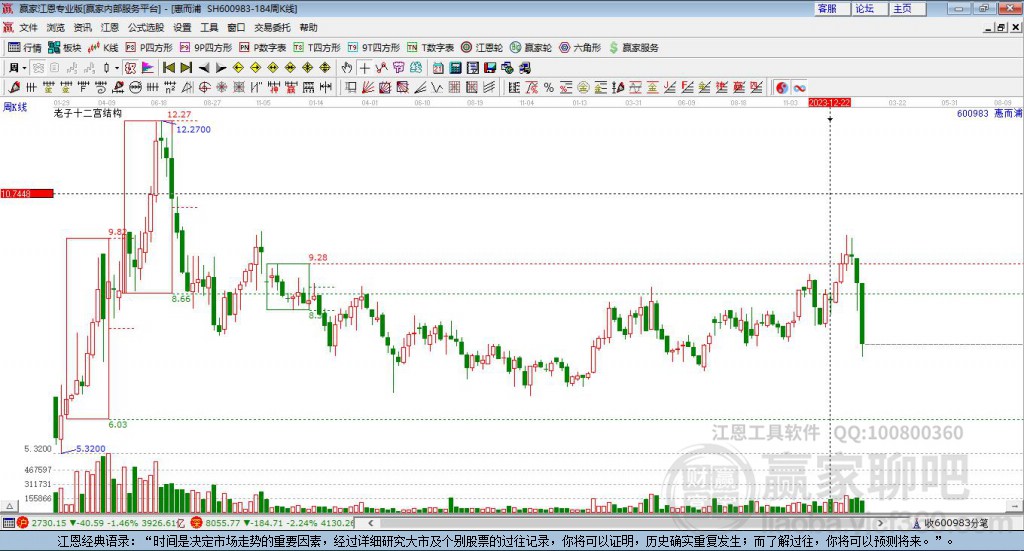Jump to first bar icon
The image size is (1024, 551).
click(x=168, y=68)
